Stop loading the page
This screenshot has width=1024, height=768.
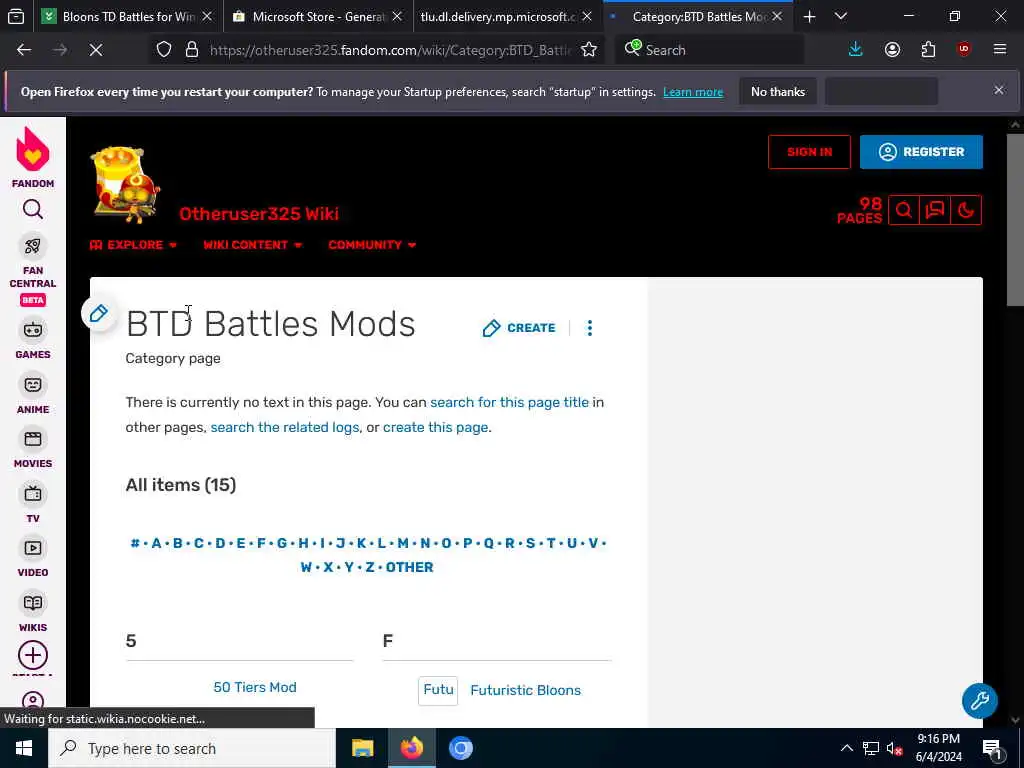[x=96, y=50]
